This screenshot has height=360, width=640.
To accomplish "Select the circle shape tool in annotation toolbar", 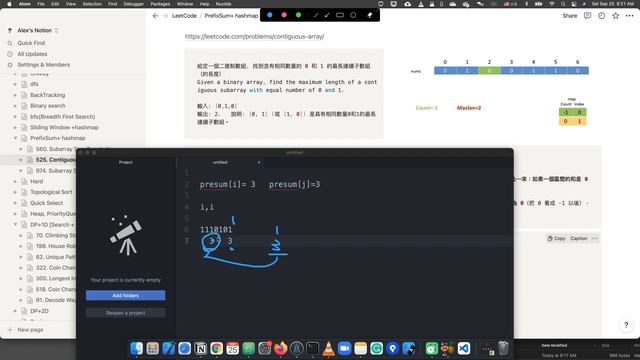I will [353, 15].
